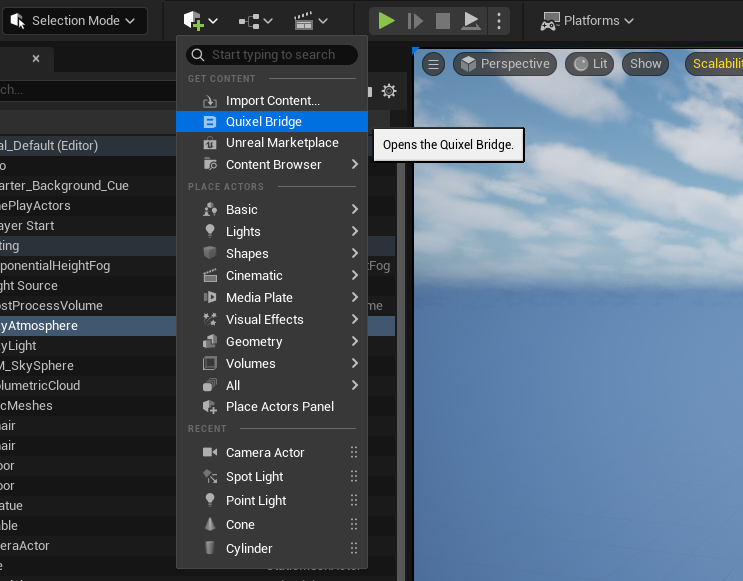Click the Spot Light drag handle
This screenshot has width=743, height=581.
tap(354, 476)
